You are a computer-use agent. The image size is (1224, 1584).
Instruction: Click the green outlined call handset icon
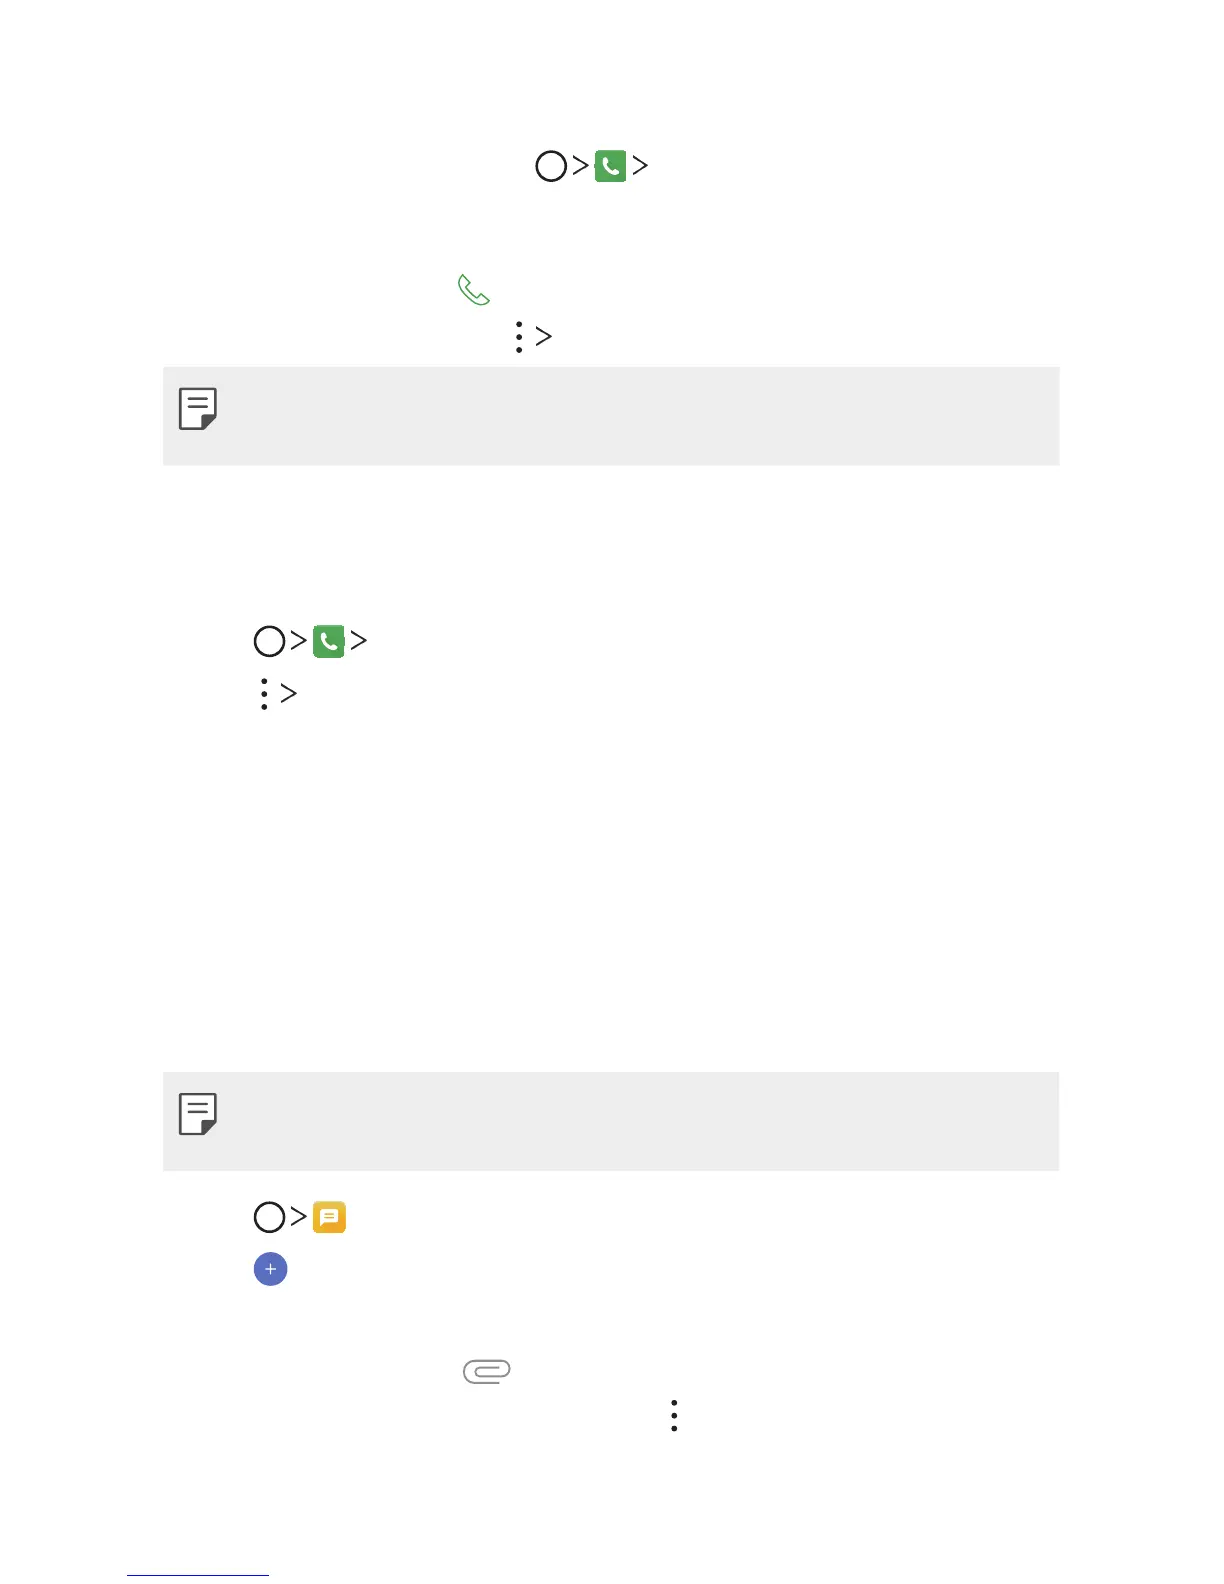[474, 290]
